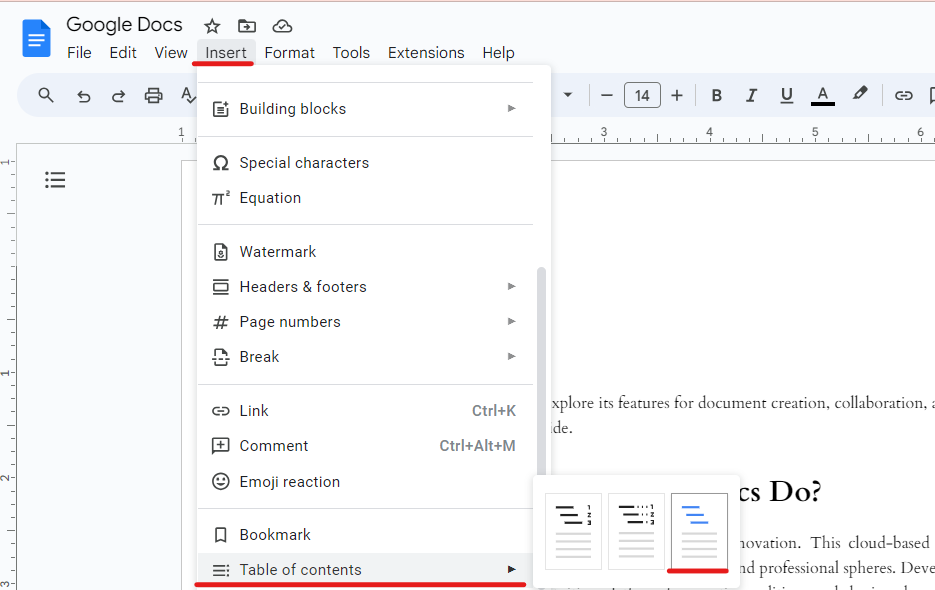Toggle bold formatting
Image resolution: width=935 pixels, height=590 pixels.
(716, 96)
